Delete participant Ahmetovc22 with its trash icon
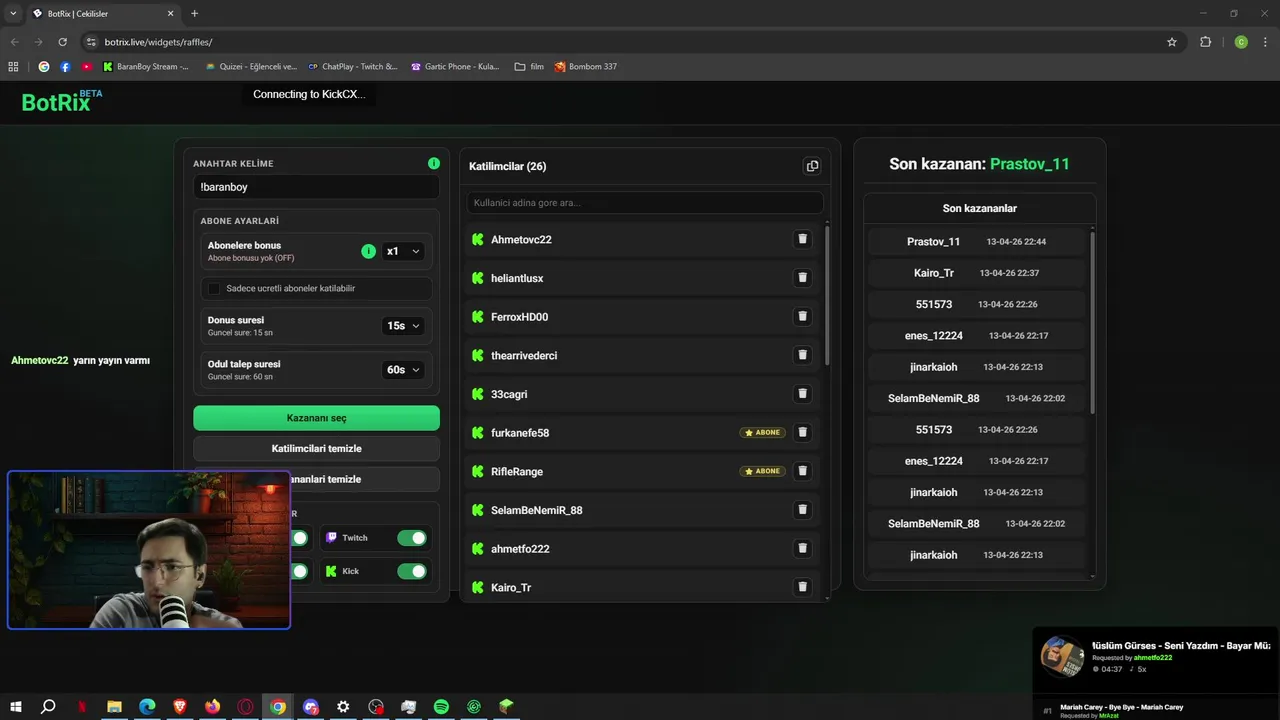Viewport: 1280px width, 720px height. pos(802,239)
